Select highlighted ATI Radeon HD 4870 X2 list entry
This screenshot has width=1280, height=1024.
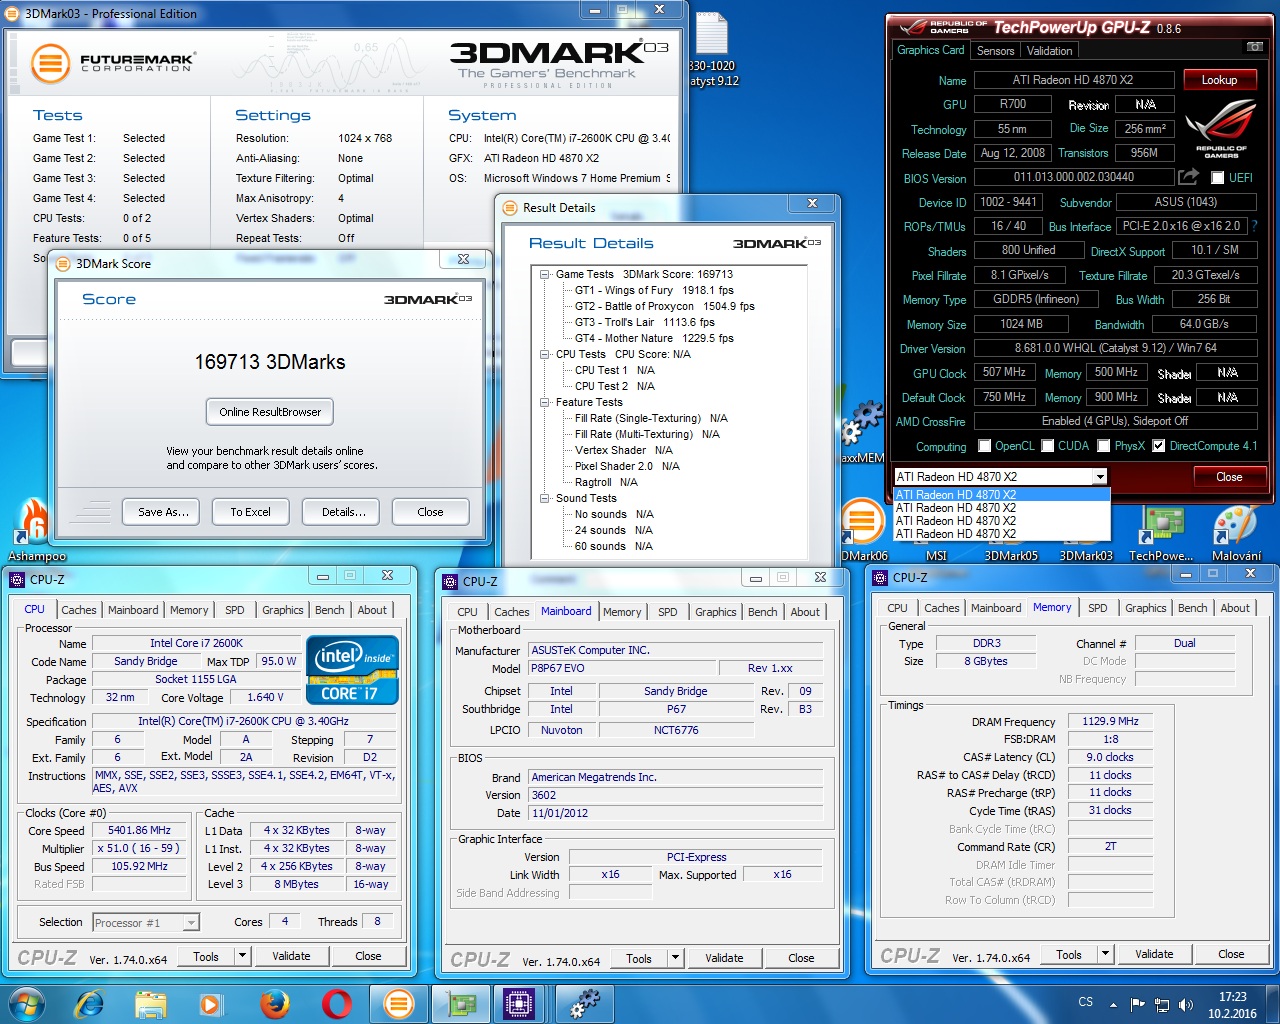[1002, 495]
